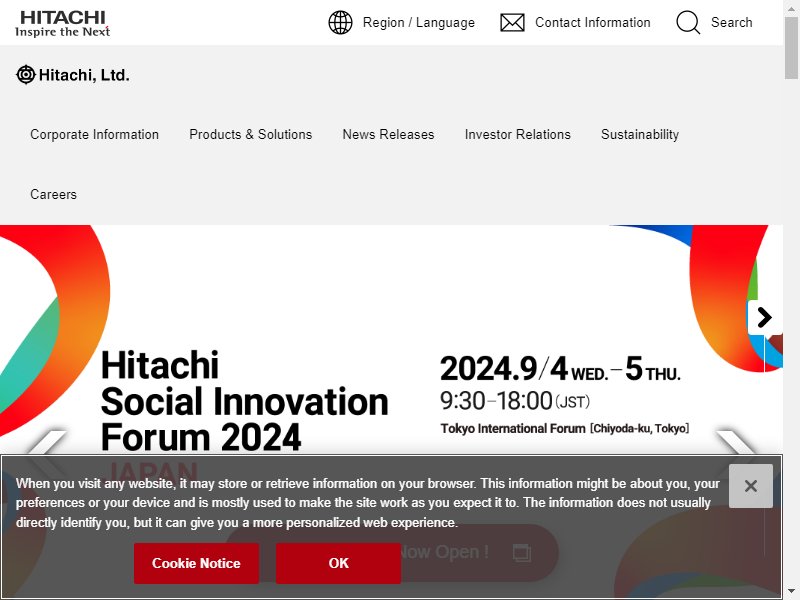Image resolution: width=800 pixels, height=600 pixels.
Task: Open the Cookie Notice button
Action: coord(196,563)
